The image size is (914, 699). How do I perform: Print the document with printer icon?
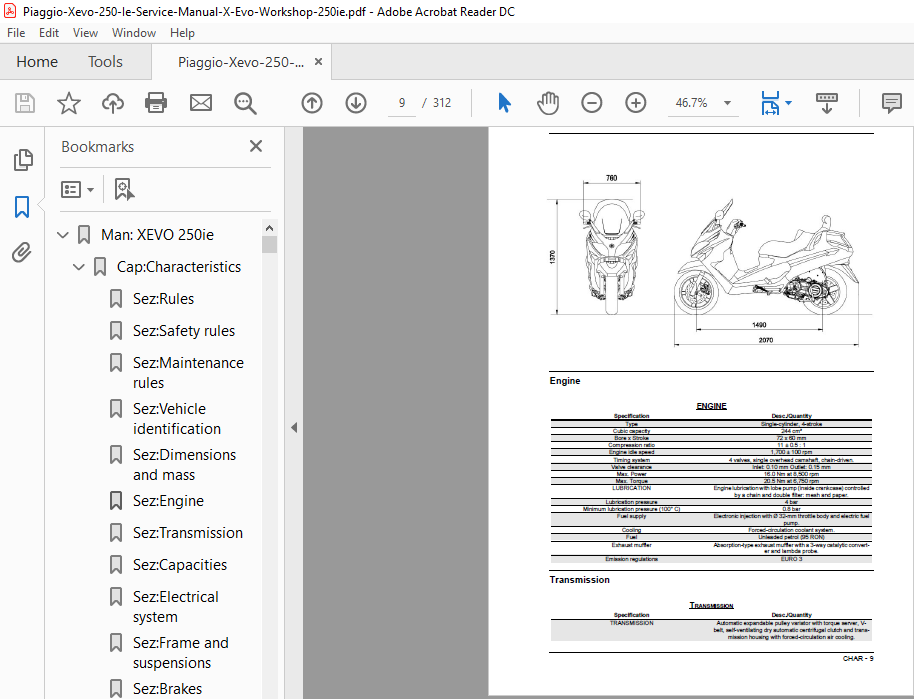click(156, 103)
